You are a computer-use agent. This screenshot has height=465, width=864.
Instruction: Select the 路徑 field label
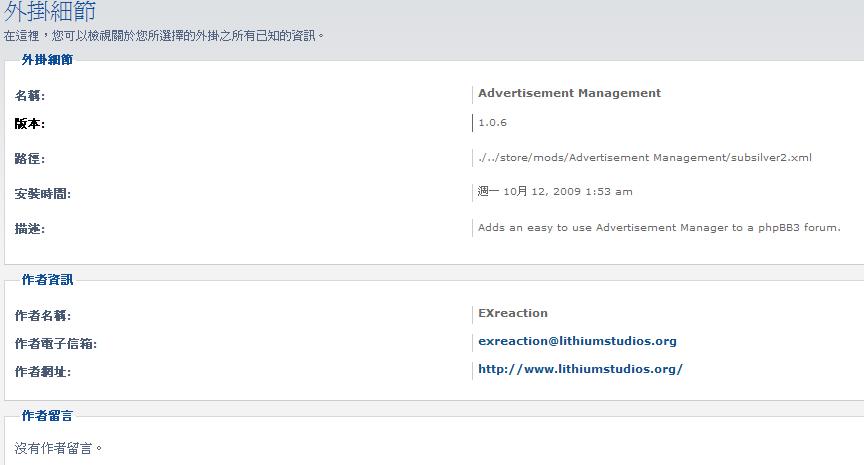(x=30, y=159)
